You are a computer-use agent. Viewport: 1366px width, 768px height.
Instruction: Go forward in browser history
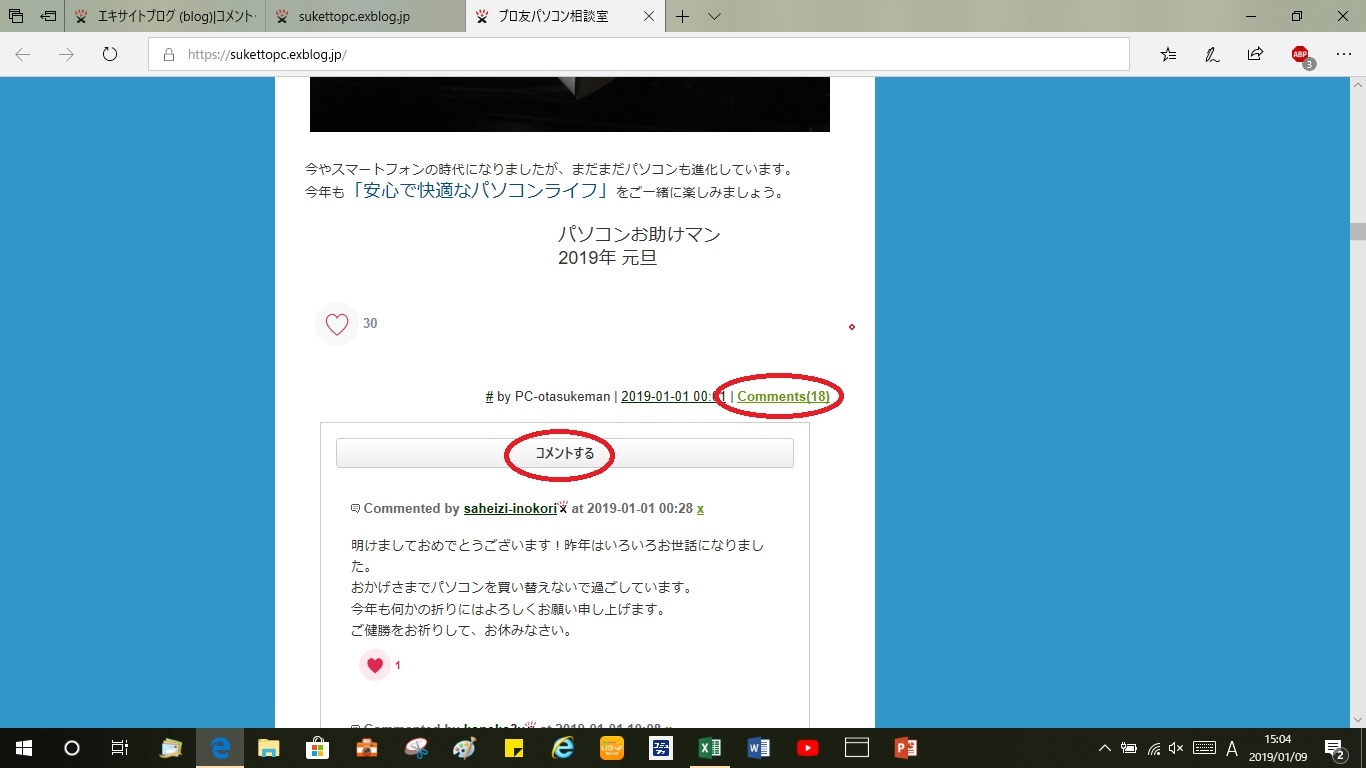(x=66, y=55)
